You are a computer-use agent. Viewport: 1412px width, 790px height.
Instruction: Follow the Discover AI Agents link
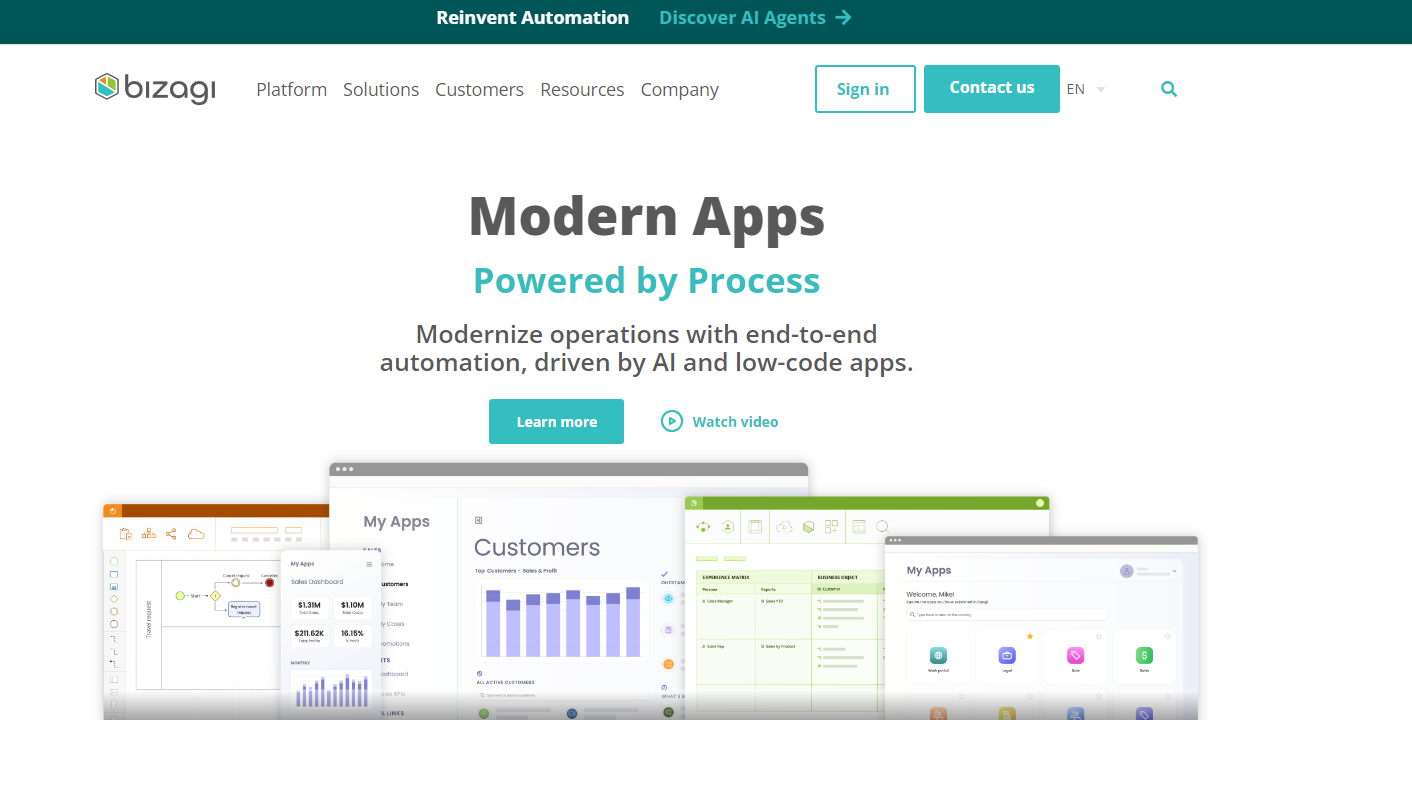755,18
